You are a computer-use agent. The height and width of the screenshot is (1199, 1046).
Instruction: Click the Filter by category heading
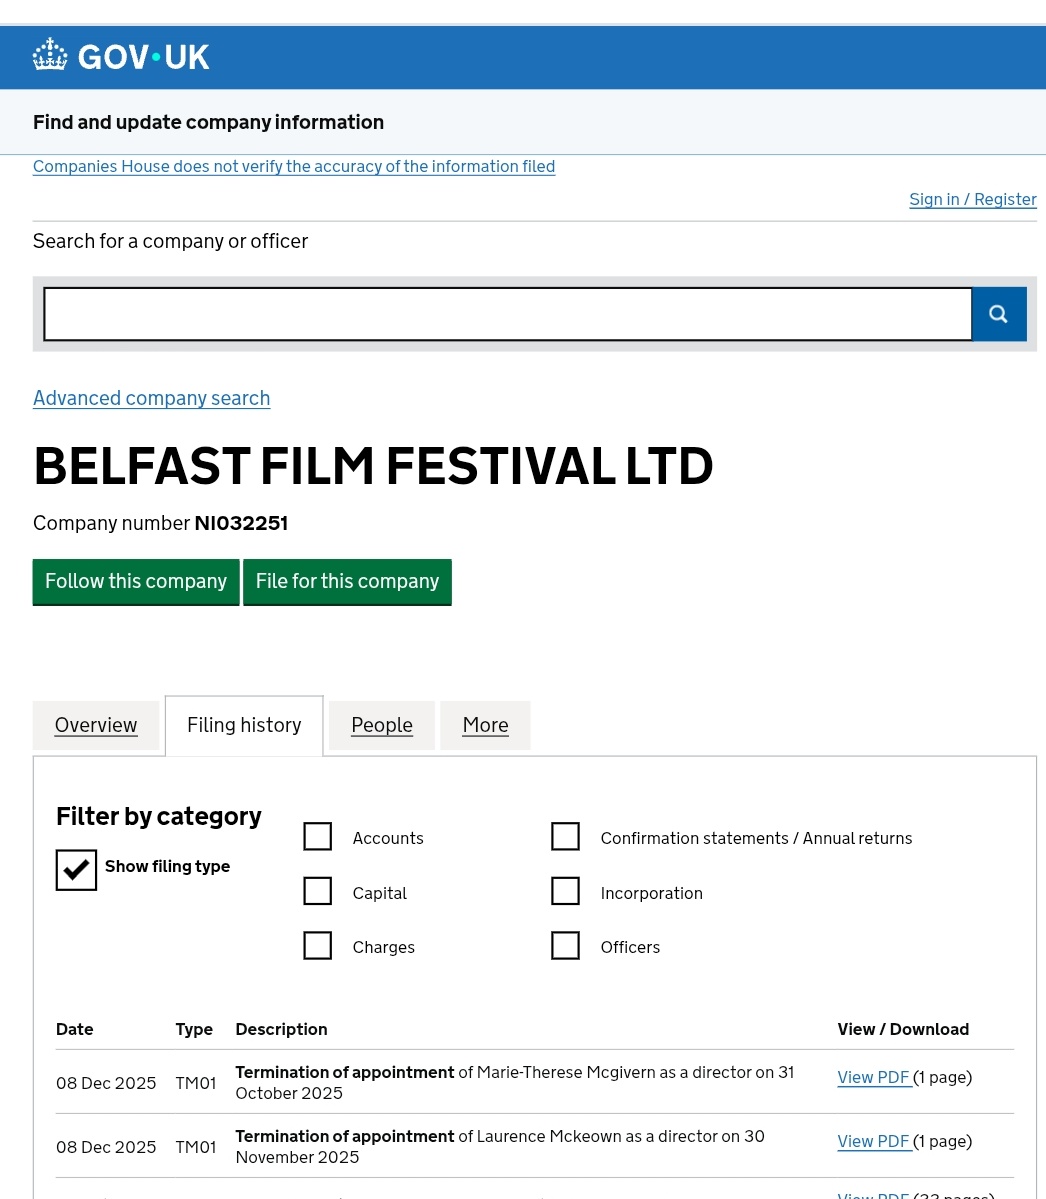tap(158, 817)
